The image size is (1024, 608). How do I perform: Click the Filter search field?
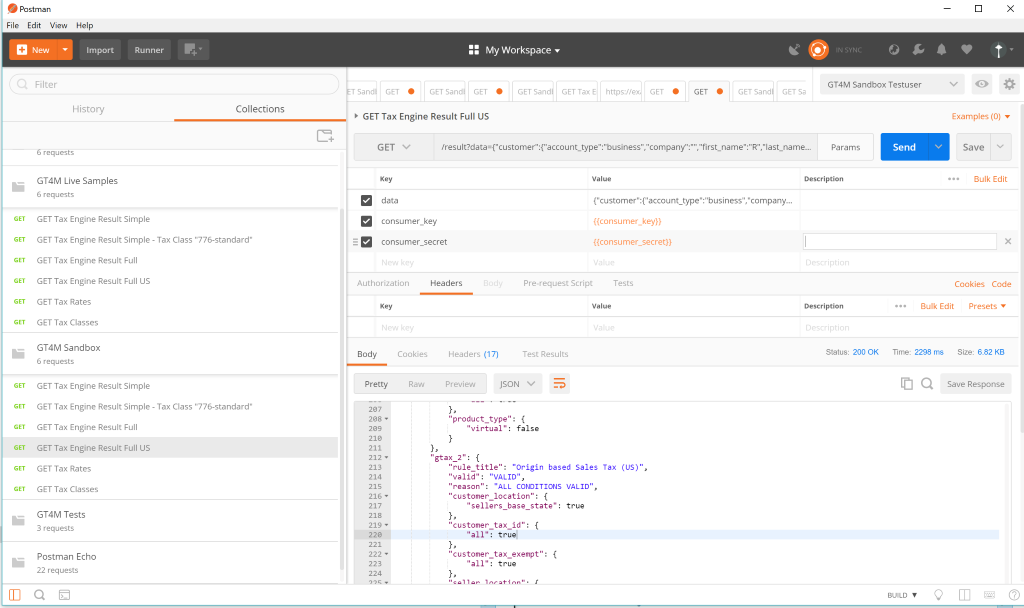click(174, 84)
